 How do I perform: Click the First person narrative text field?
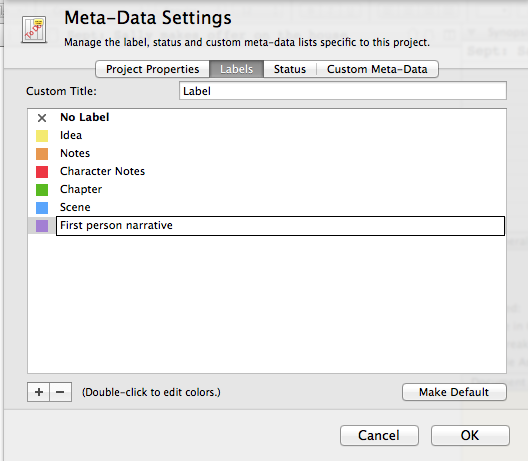280,226
